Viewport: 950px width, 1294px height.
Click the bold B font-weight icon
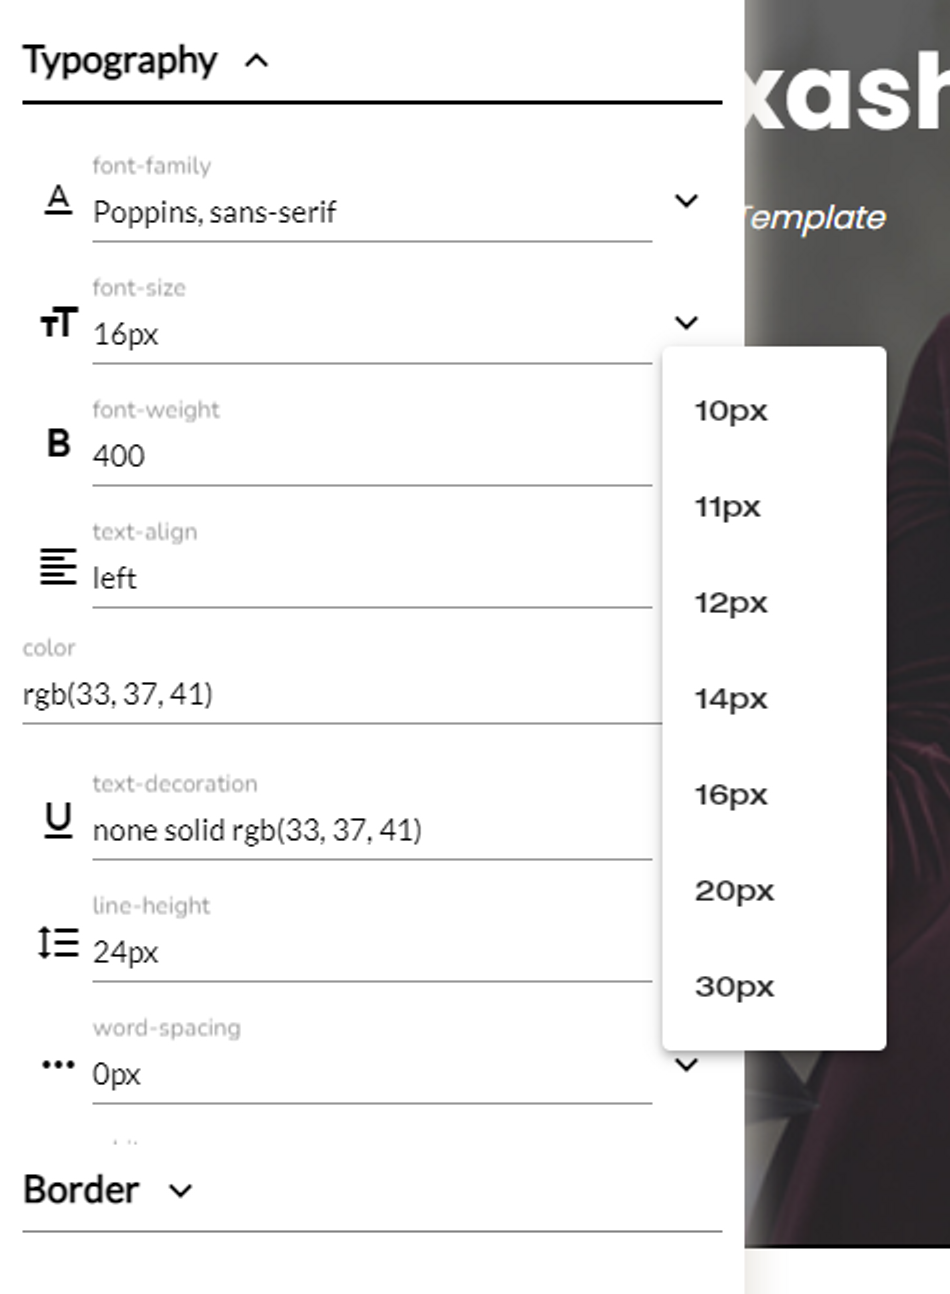(59, 443)
